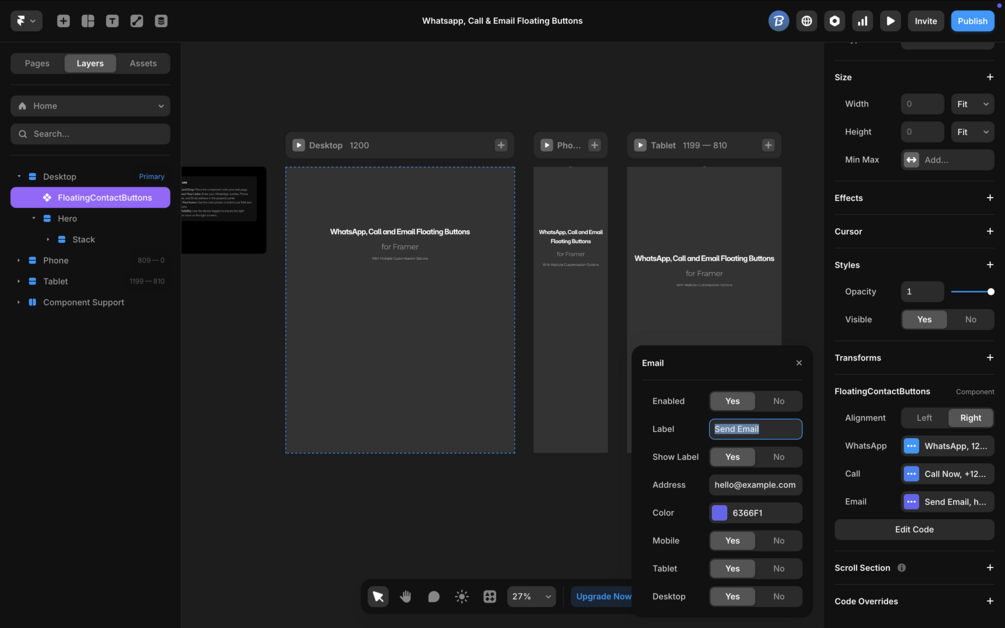The width and height of the screenshot is (1005, 628).
Task: Toggle the sun light mode icon
Action: click(461, 597)
